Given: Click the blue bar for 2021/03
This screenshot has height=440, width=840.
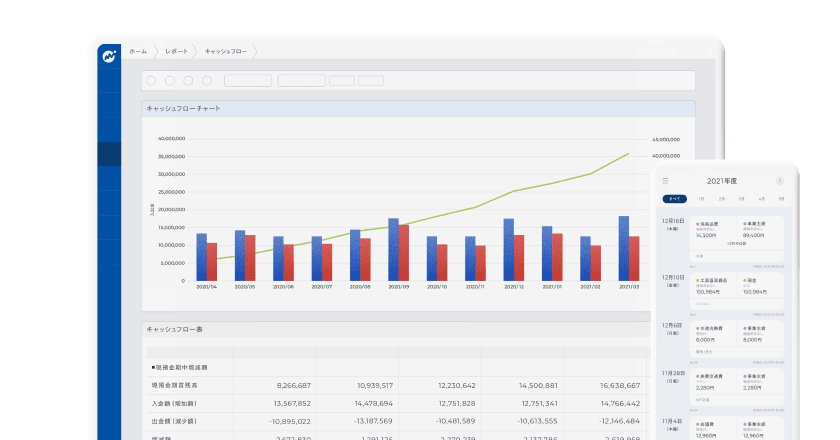Looking at the screenshot, I should 624,249.
